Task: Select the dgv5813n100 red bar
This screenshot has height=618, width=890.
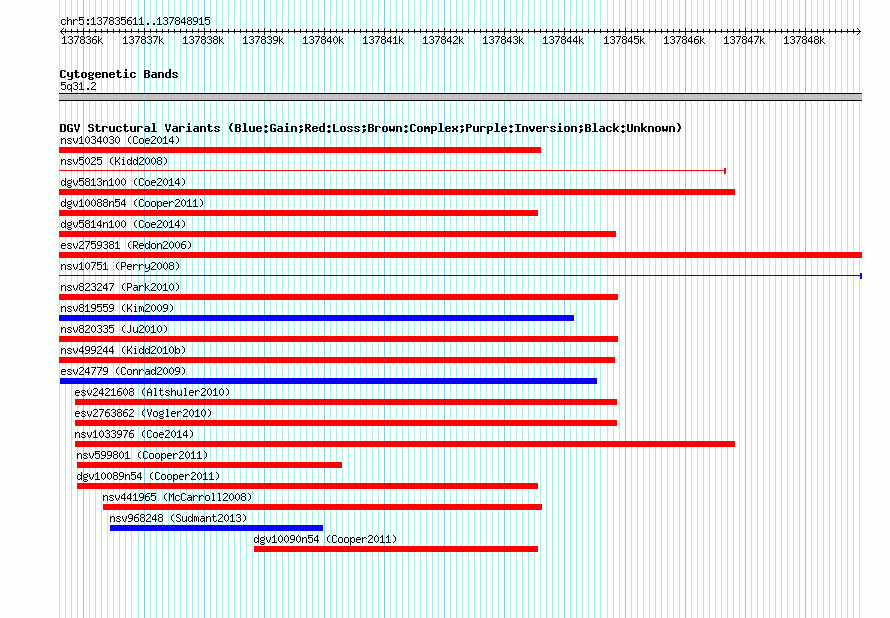Action: (x=397, y=192)
